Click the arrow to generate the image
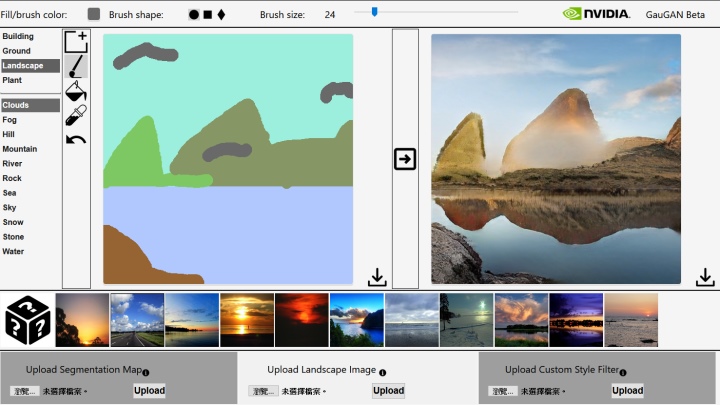The width and height of the screenshot is (720, 405). 405,159
